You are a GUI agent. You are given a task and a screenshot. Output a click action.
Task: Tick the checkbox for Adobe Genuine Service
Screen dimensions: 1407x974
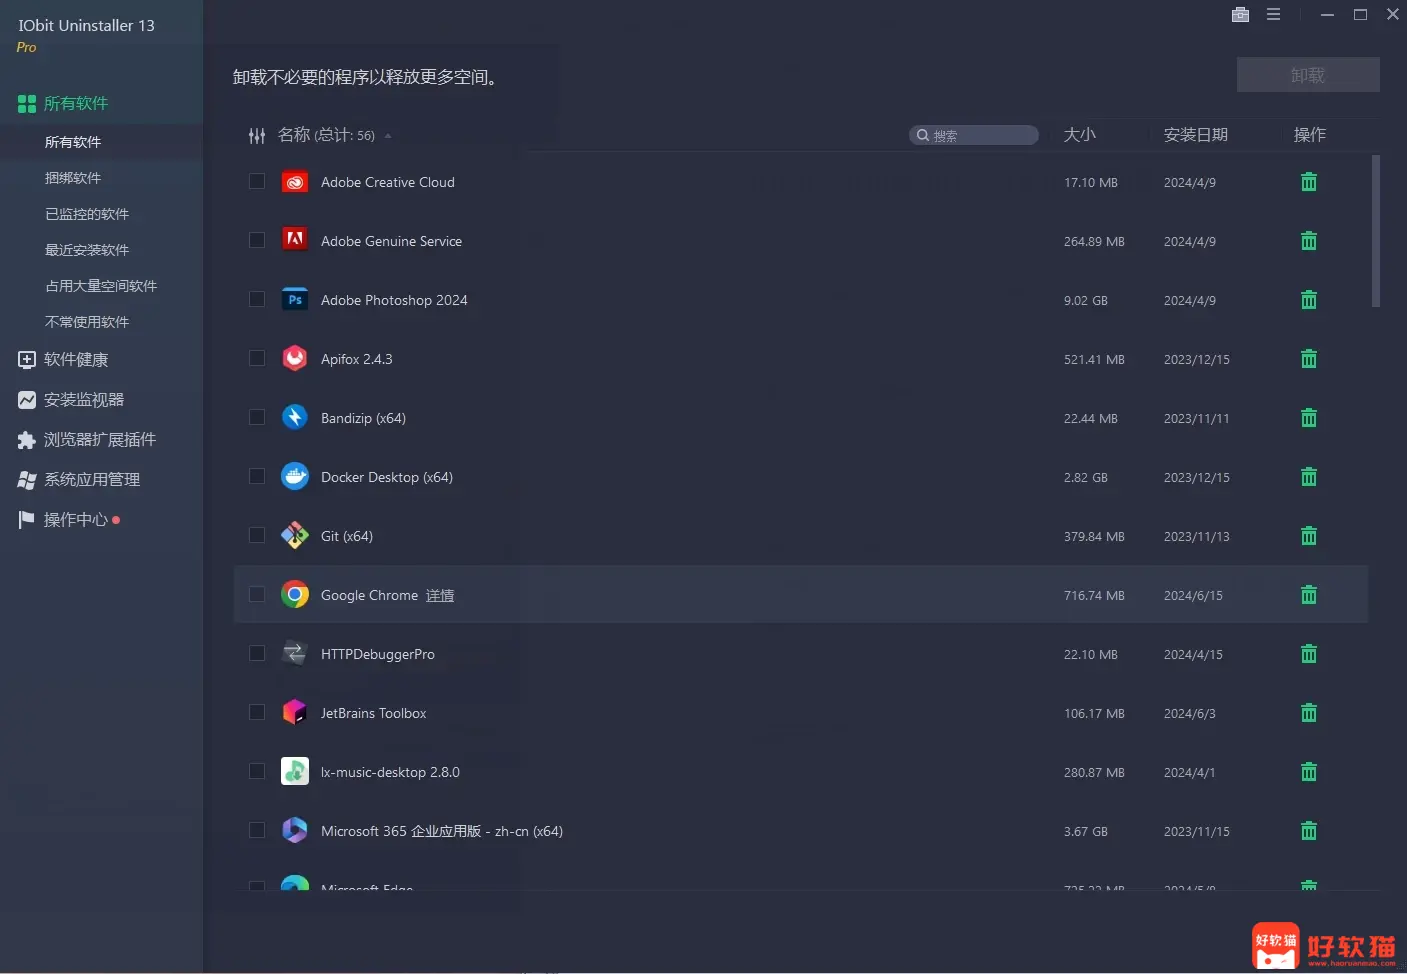click(x=257, y=241)
